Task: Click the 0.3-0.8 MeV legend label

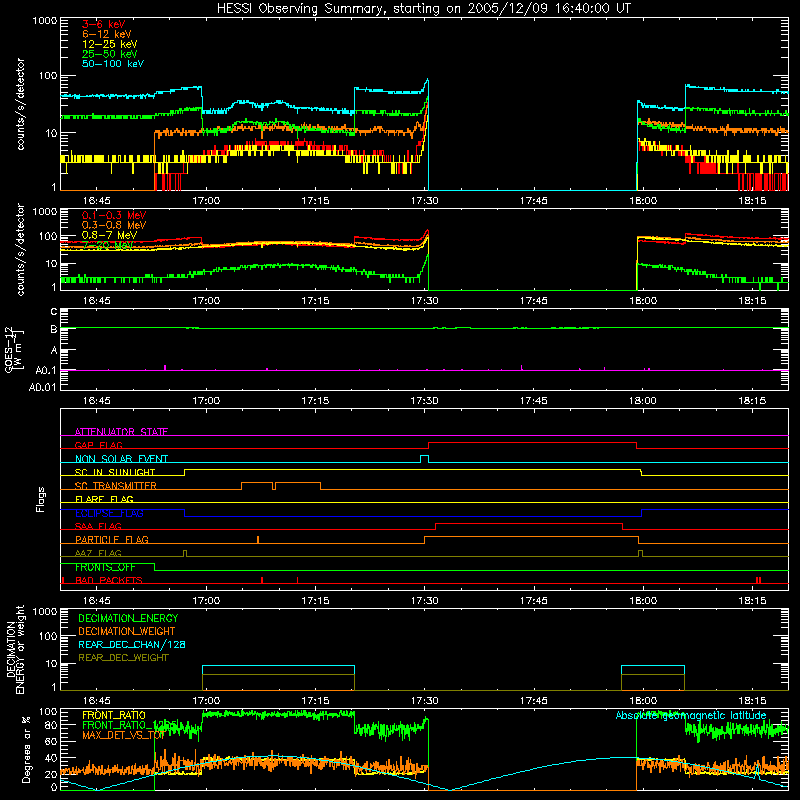Action: (114, 225)
